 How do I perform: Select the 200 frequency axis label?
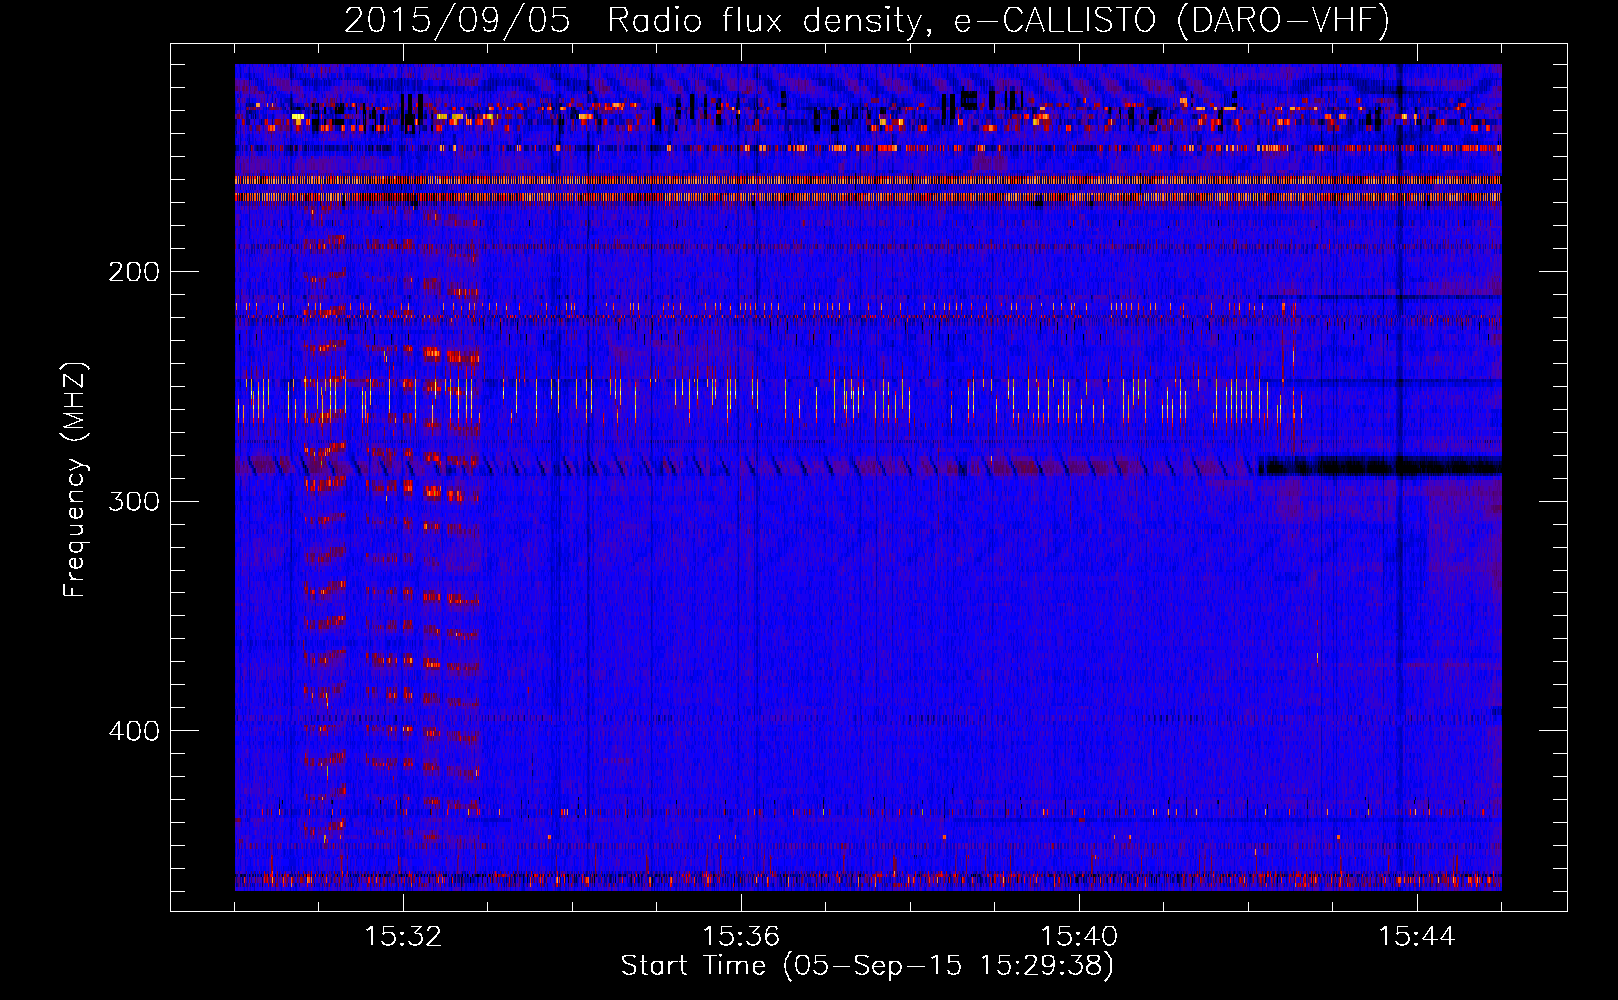pyautogui.click(x=134, y=272)
